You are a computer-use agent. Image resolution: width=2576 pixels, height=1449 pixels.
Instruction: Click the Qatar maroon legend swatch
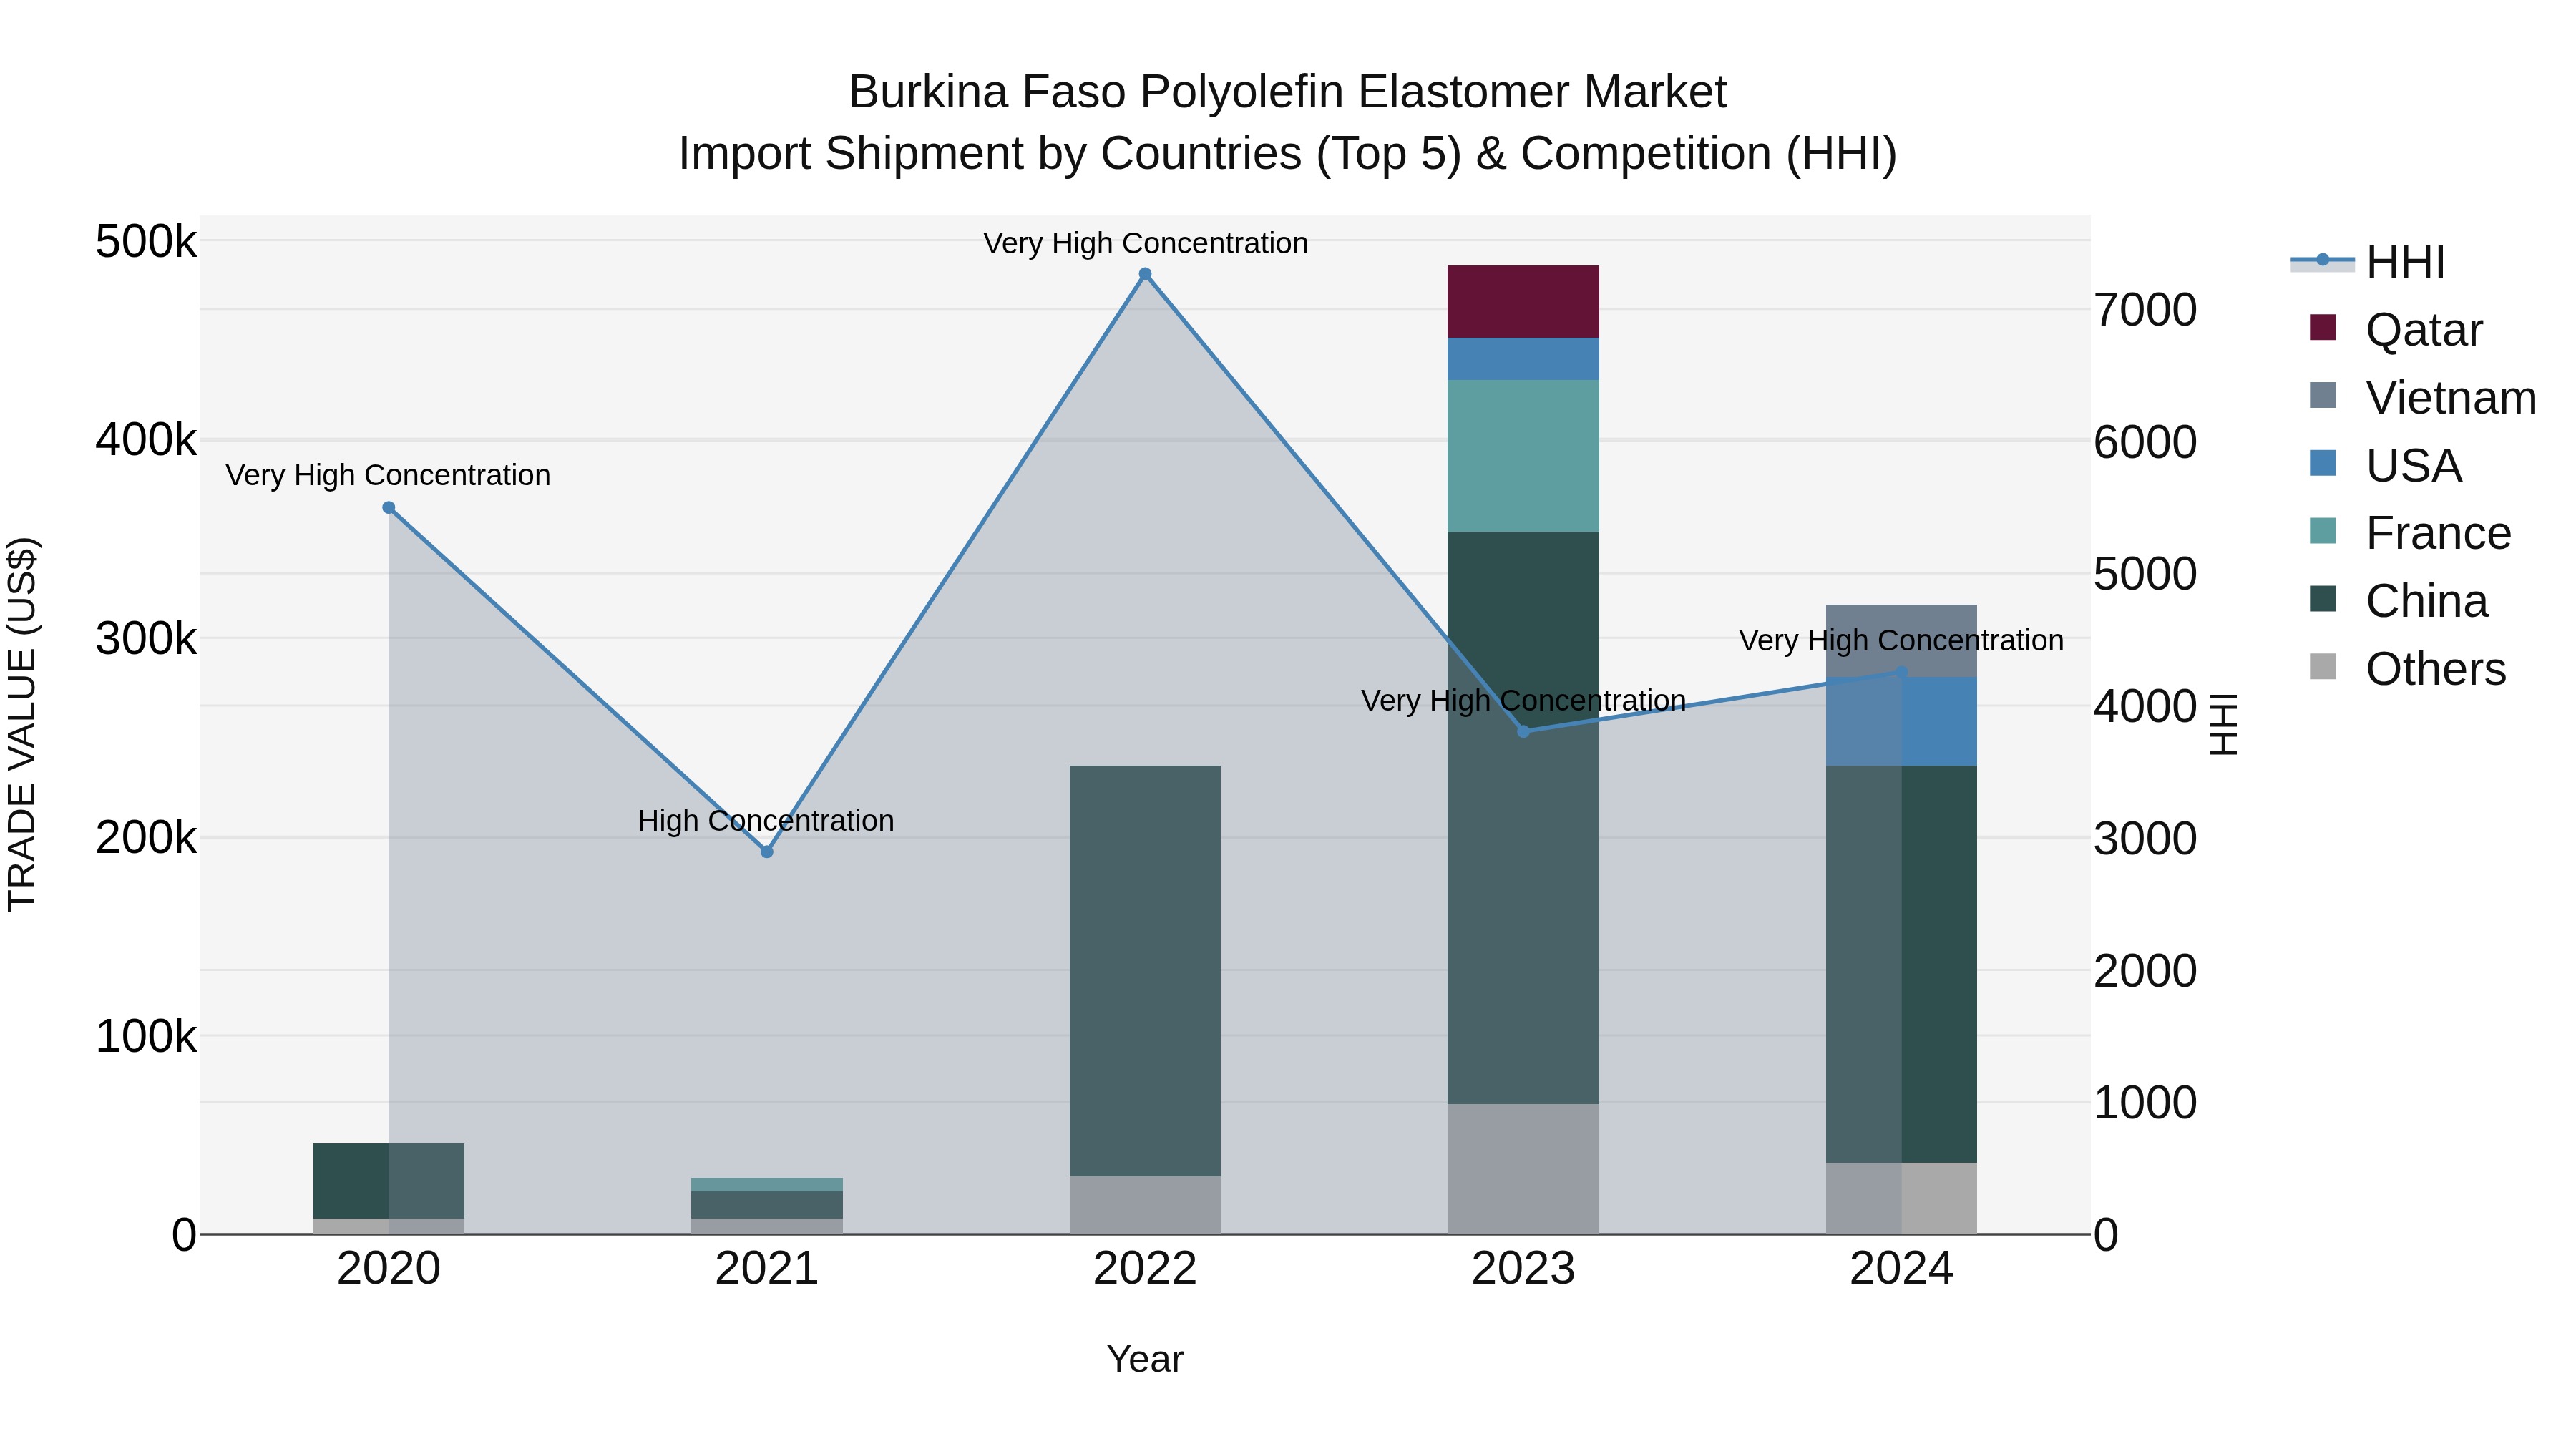click(x=2323, y=327)
